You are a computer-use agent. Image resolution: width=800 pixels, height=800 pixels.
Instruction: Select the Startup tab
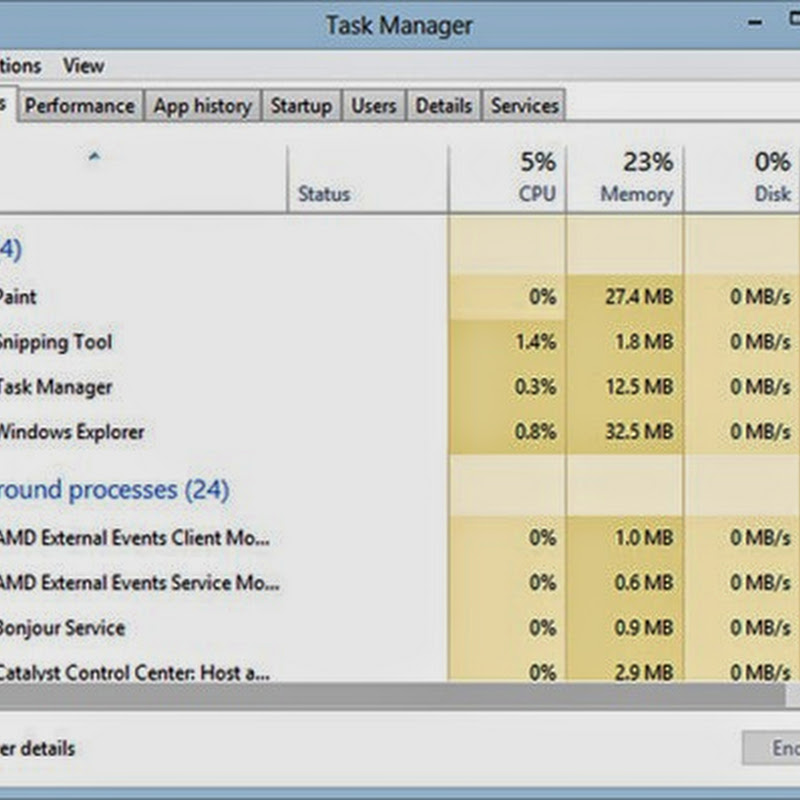[301, 106]
